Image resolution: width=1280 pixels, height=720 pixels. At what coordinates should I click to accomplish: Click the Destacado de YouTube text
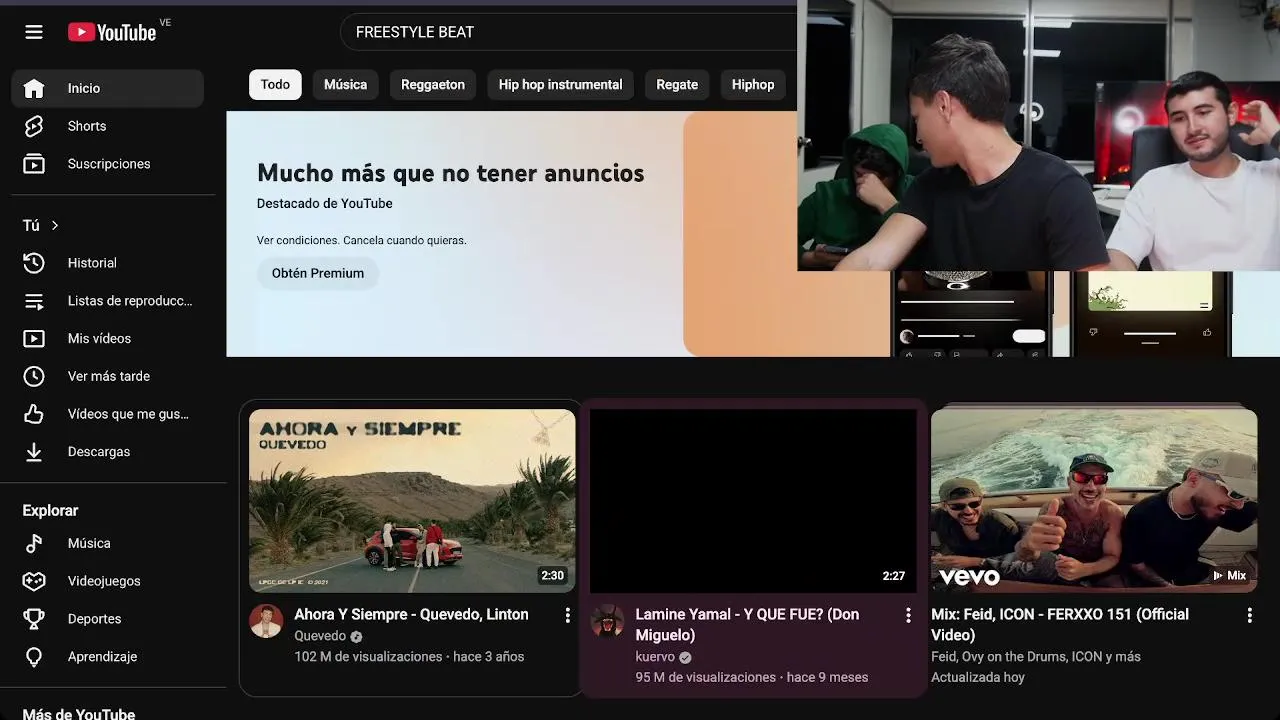324,203
